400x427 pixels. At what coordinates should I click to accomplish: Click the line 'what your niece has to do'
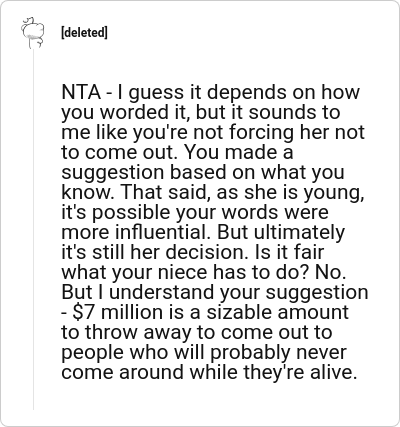[x=203, y=273]
